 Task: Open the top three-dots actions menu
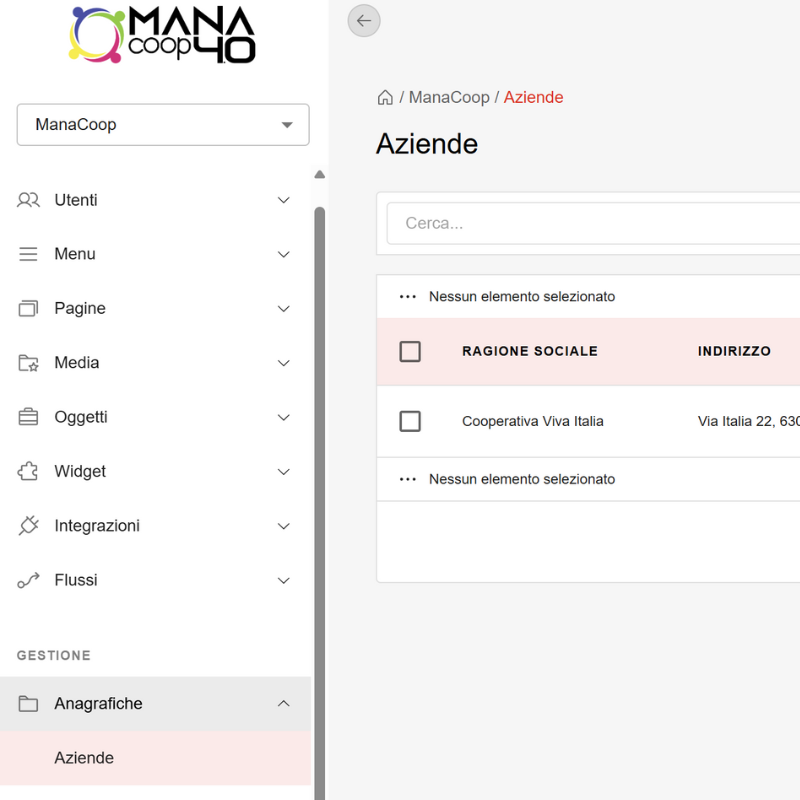[x=407, y=297]
